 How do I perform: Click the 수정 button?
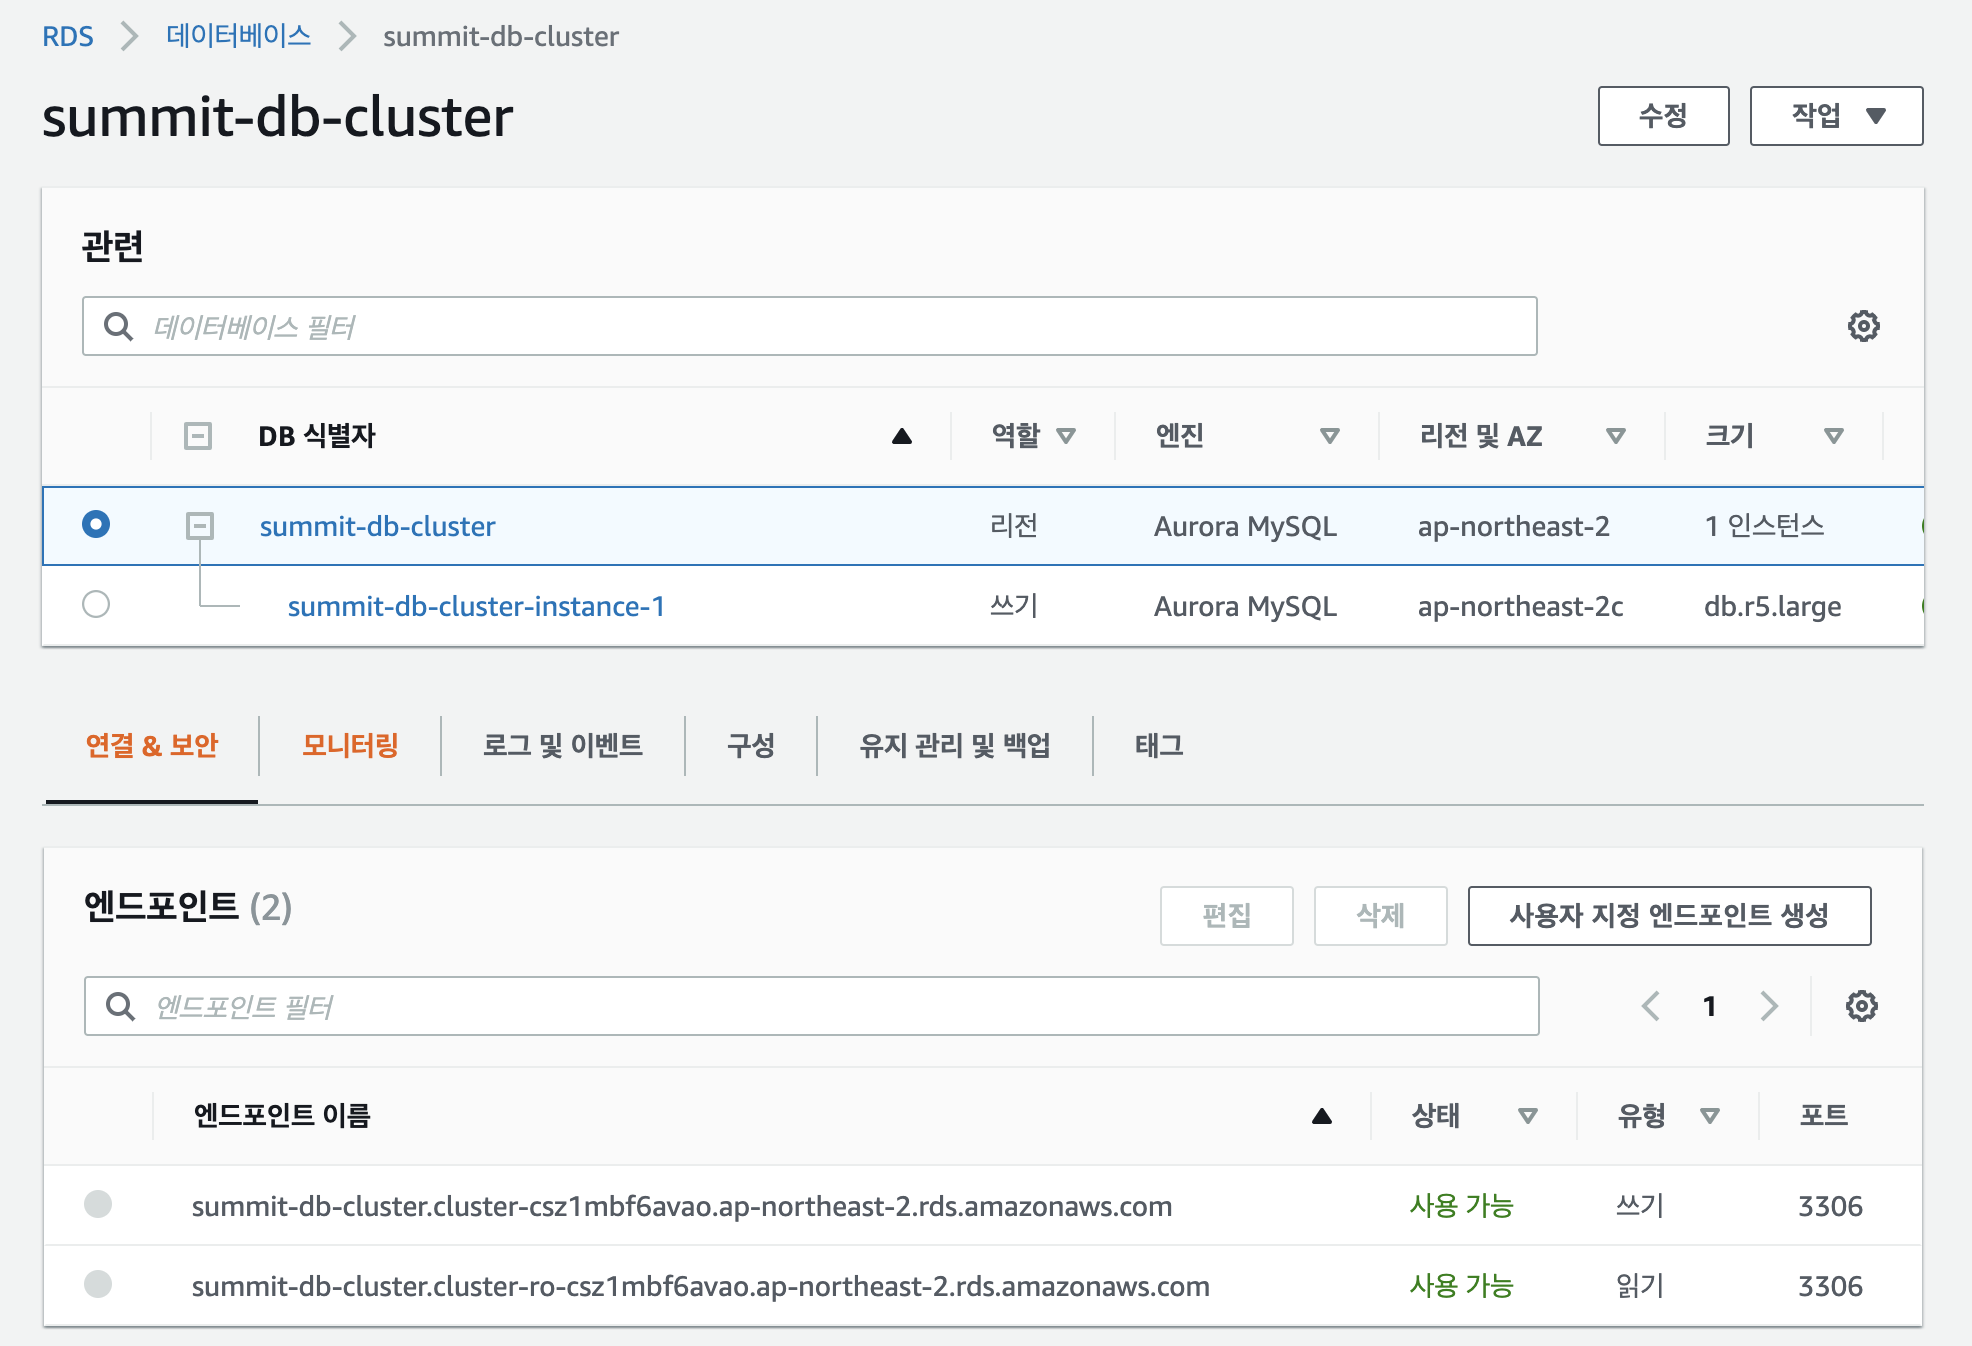point(1663,116)
